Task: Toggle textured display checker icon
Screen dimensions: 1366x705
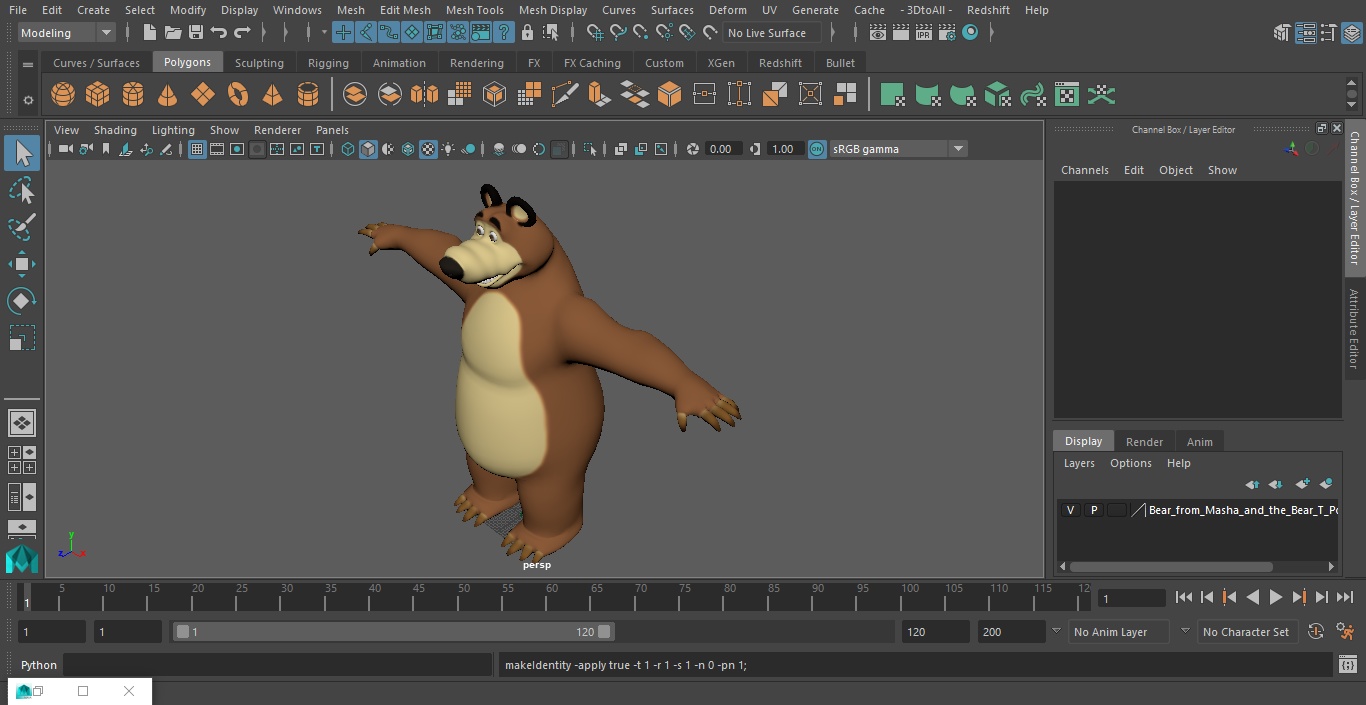Action: click(x=428, y=149)
